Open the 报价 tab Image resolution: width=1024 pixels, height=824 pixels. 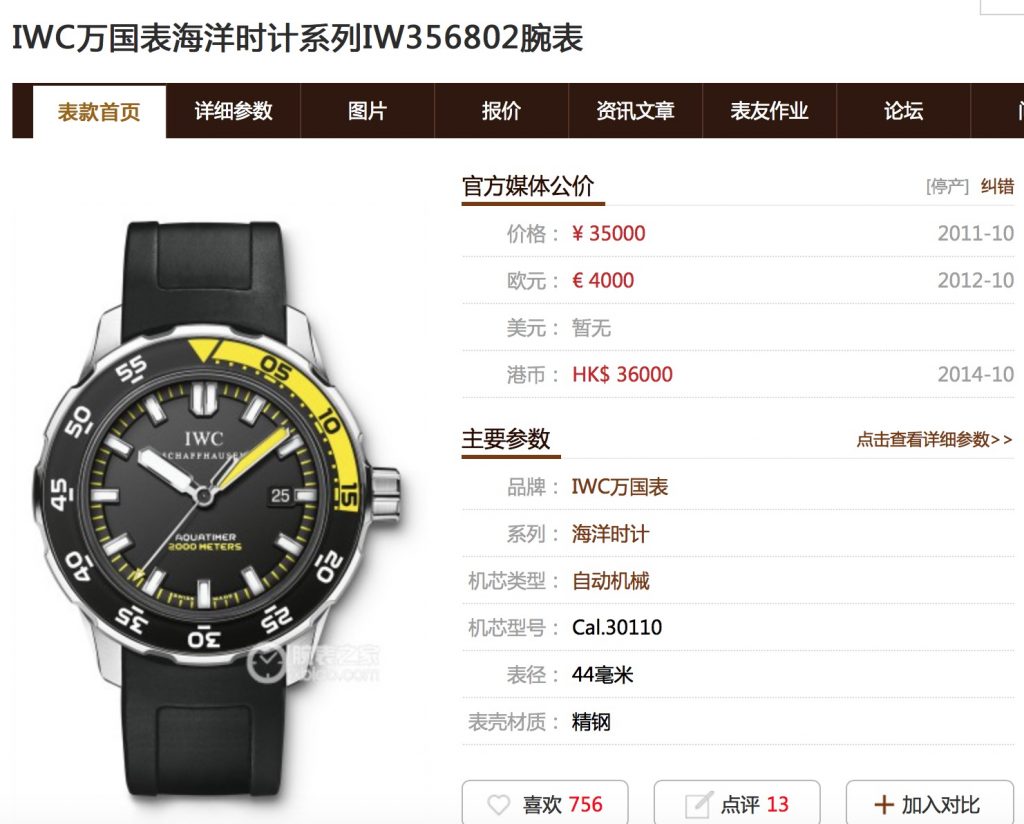[x=502, y=111]
